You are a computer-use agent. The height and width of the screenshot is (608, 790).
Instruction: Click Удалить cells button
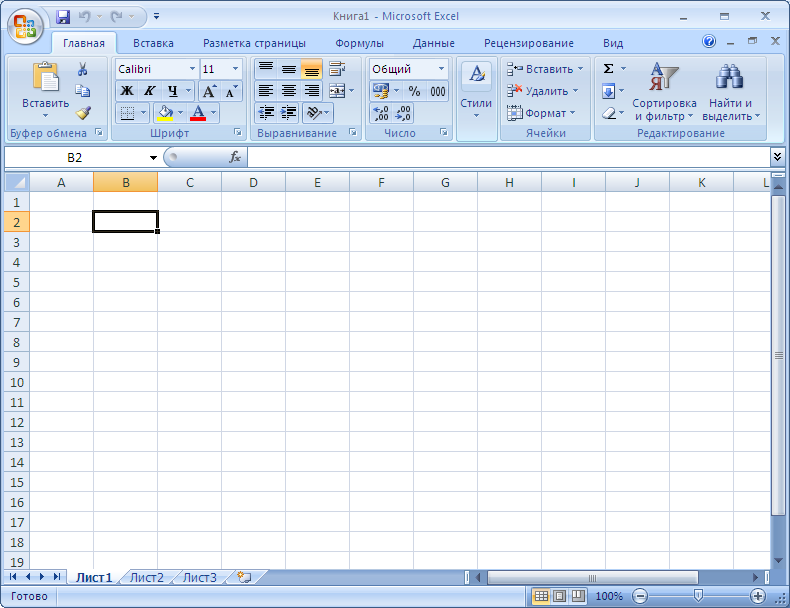coord(543,91)
